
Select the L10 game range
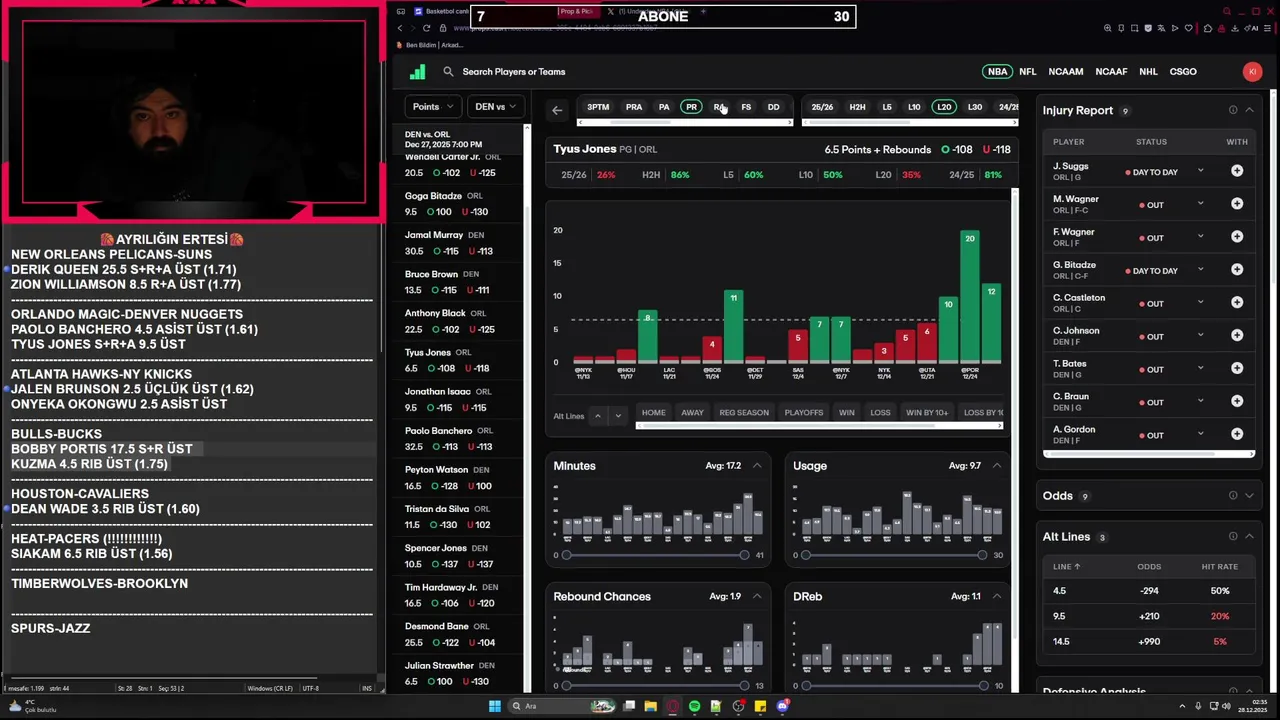point(914,107)
